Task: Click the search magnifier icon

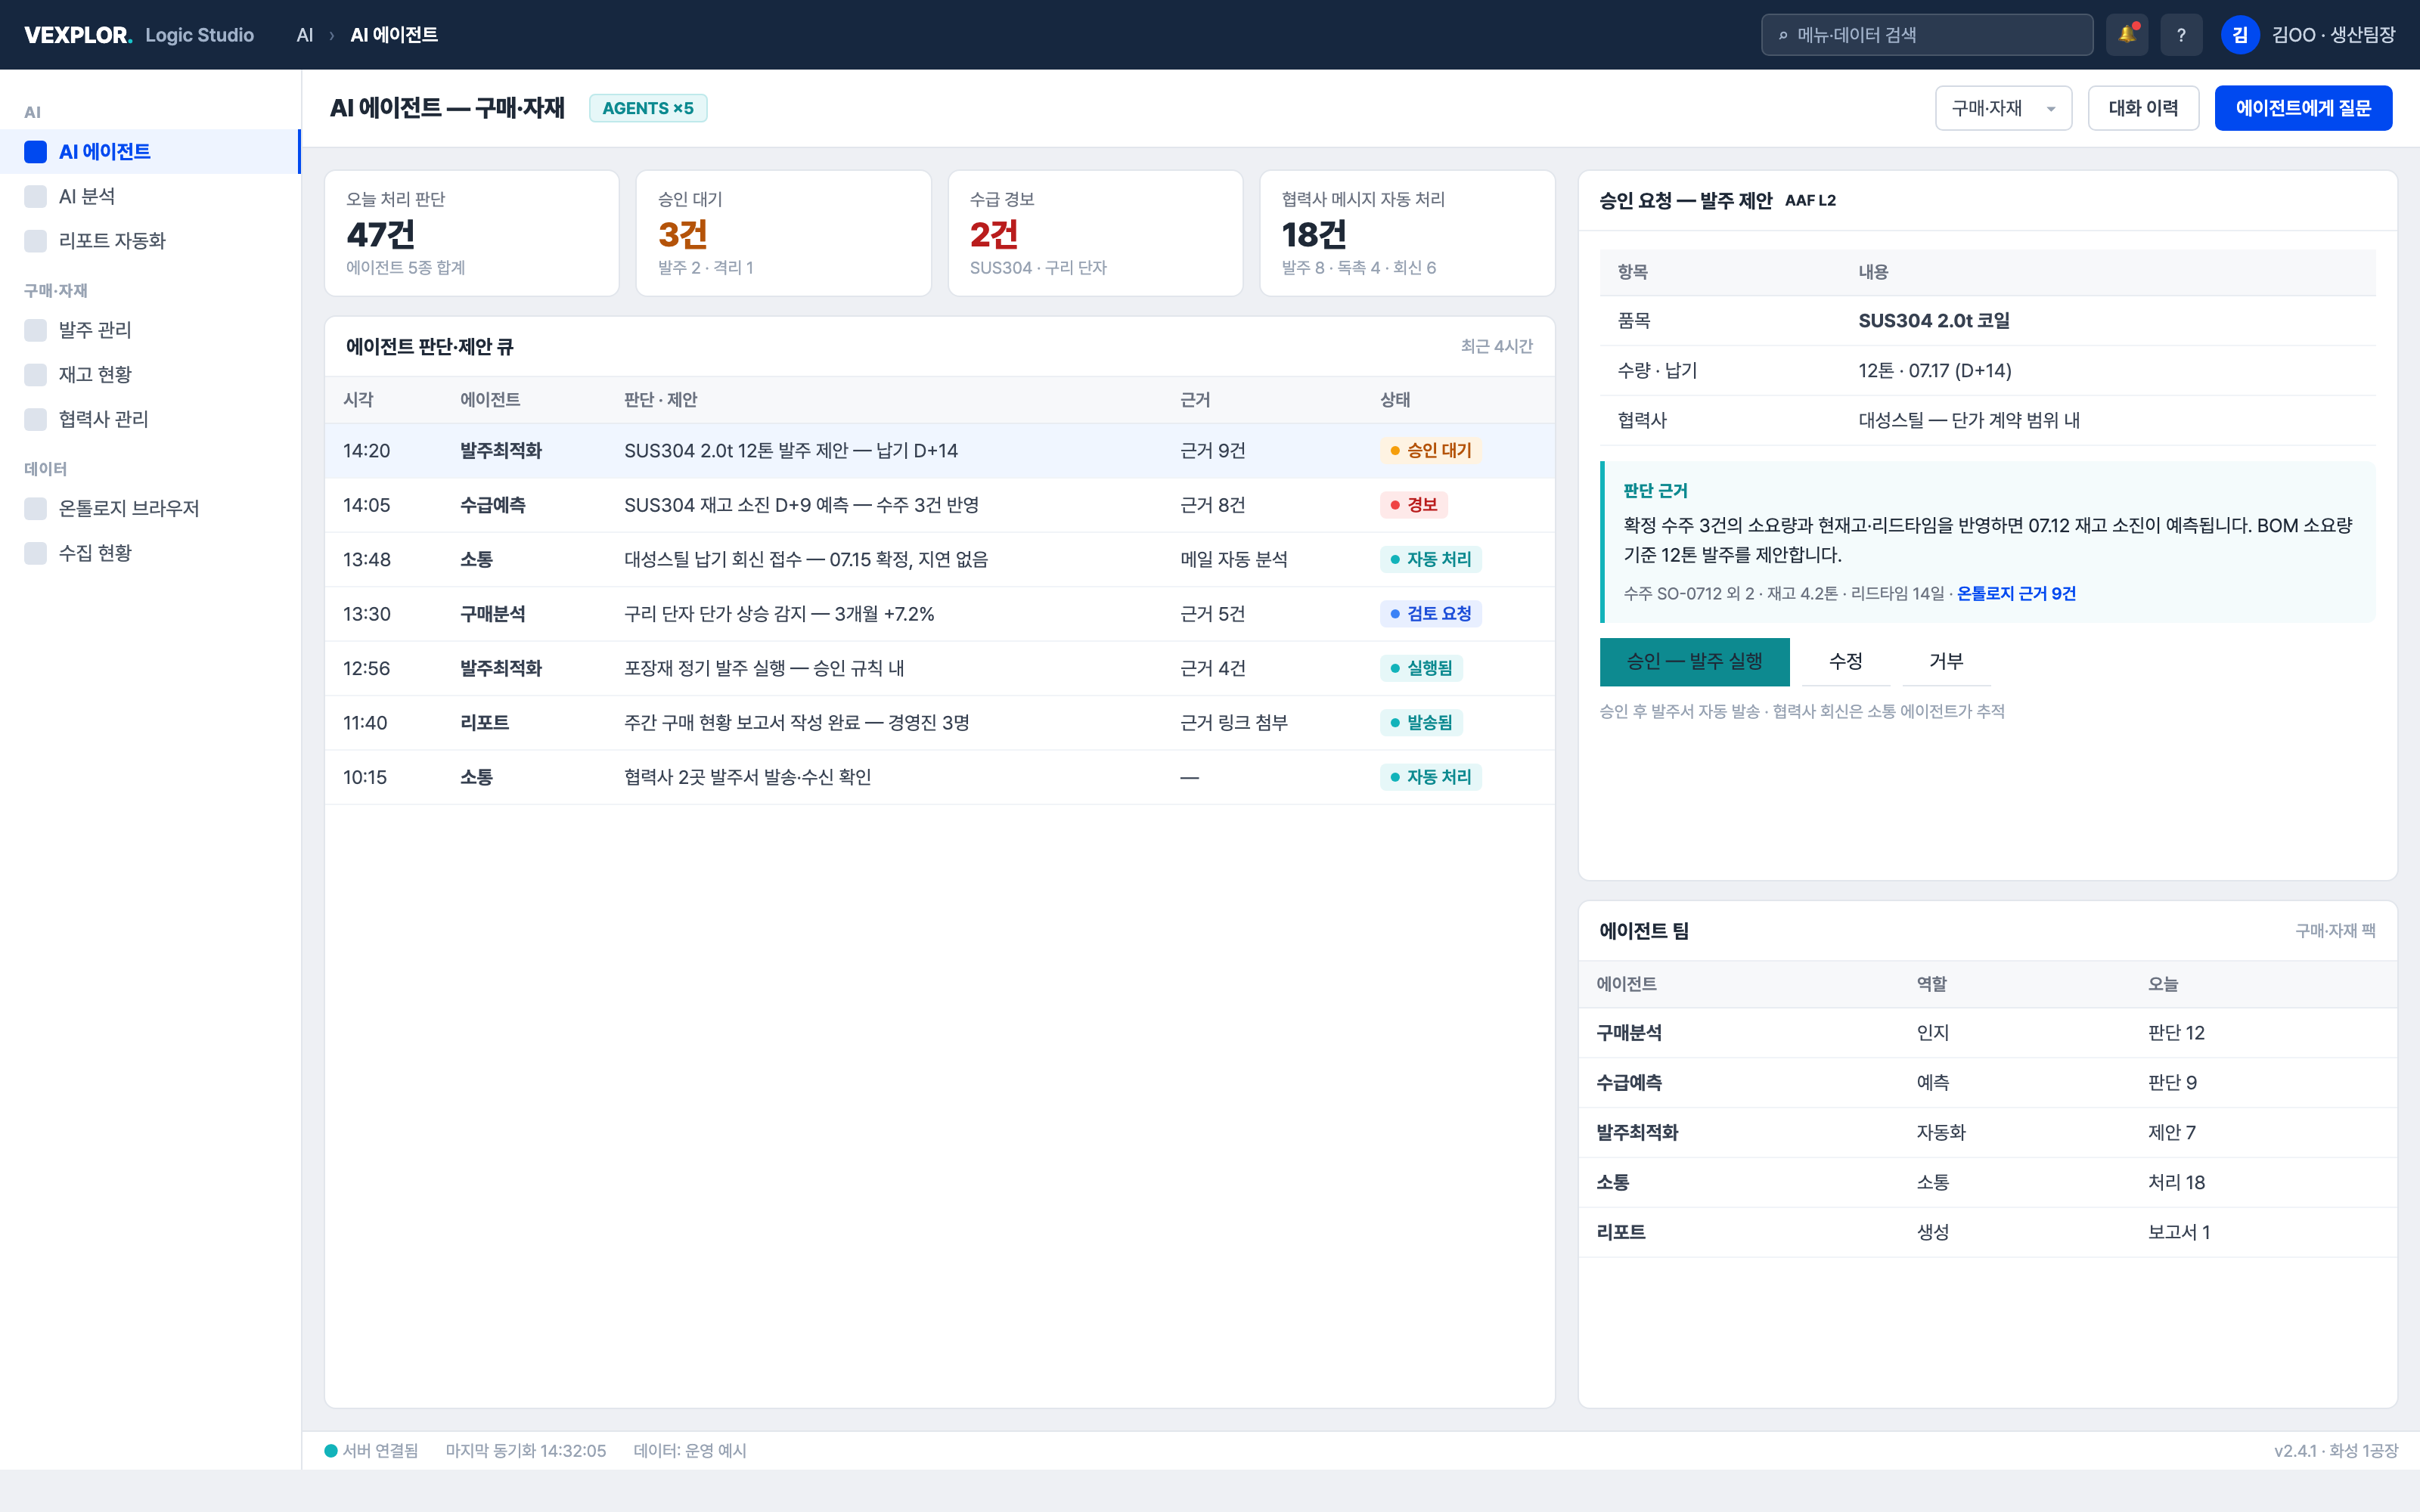Action: [1783, 36]
